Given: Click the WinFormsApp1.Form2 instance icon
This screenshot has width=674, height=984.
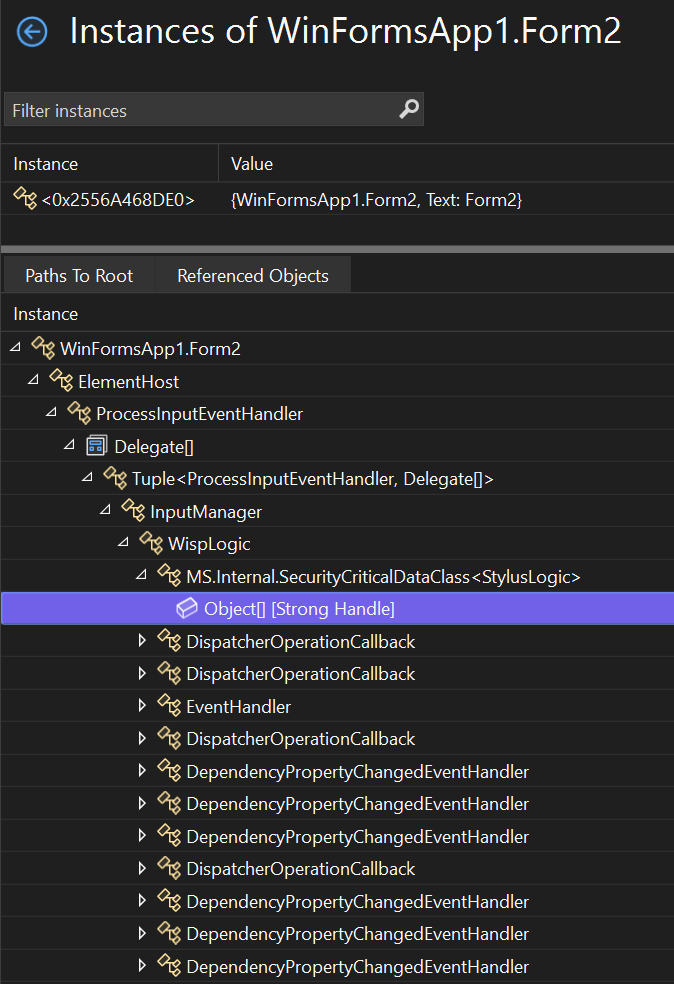Looking at the screenshot, I should tap(45, 348).
